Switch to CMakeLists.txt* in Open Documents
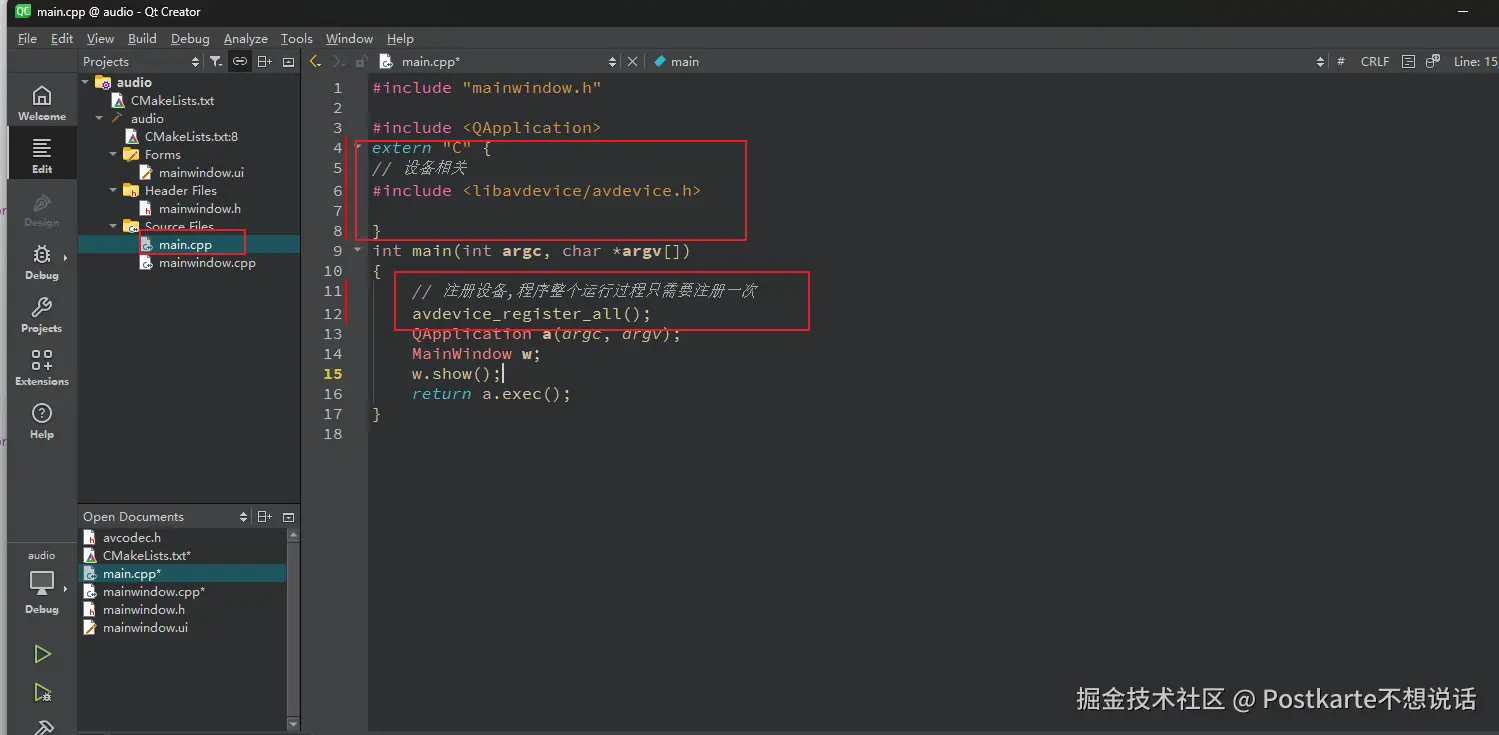The height and width of the screenshot is (735, 1499). coord(146,556)
